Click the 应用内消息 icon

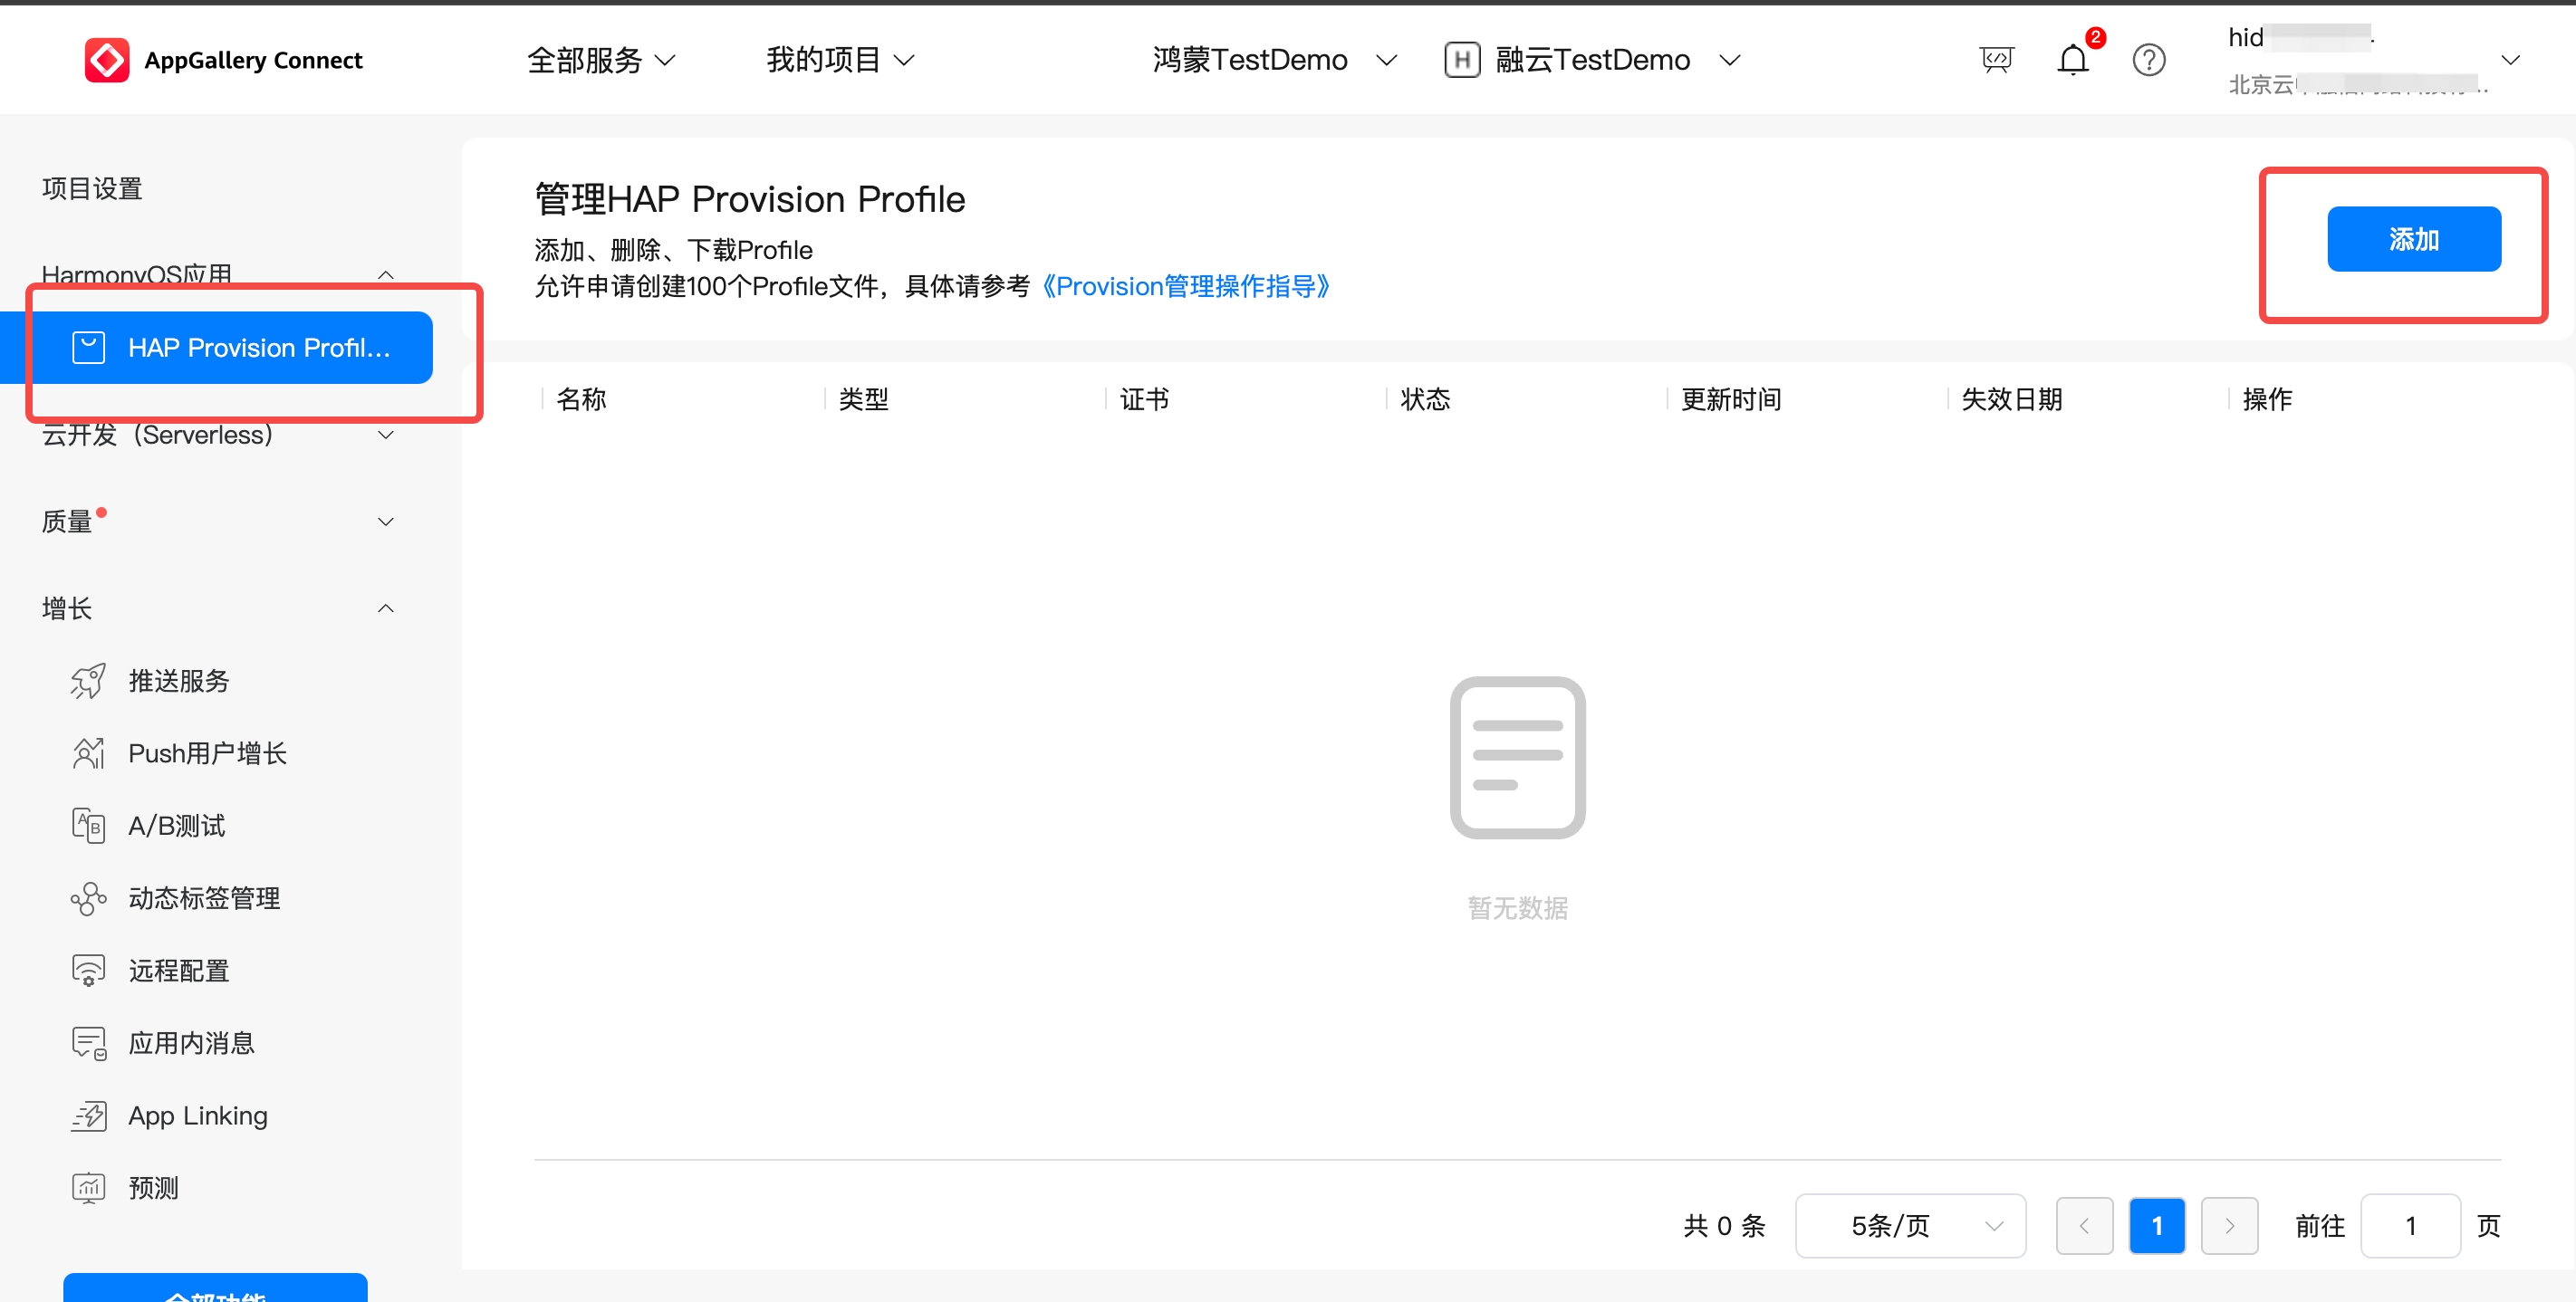click(88, 1043)
